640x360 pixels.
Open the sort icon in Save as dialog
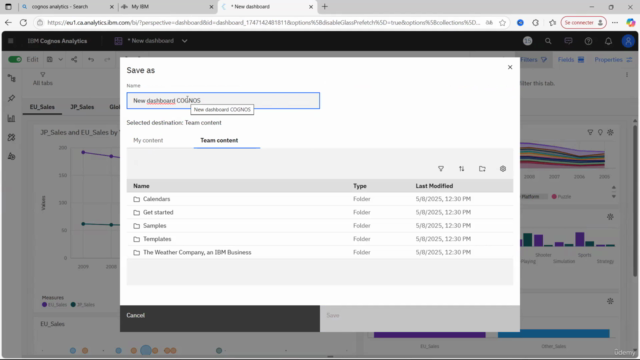tap(461, 169)
